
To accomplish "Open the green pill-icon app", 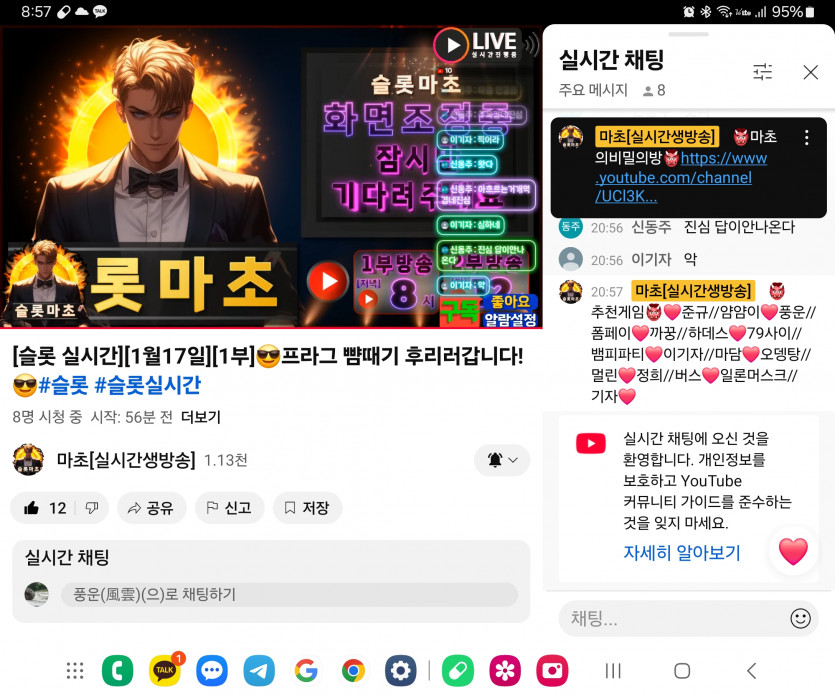I will tap(457, 671).
